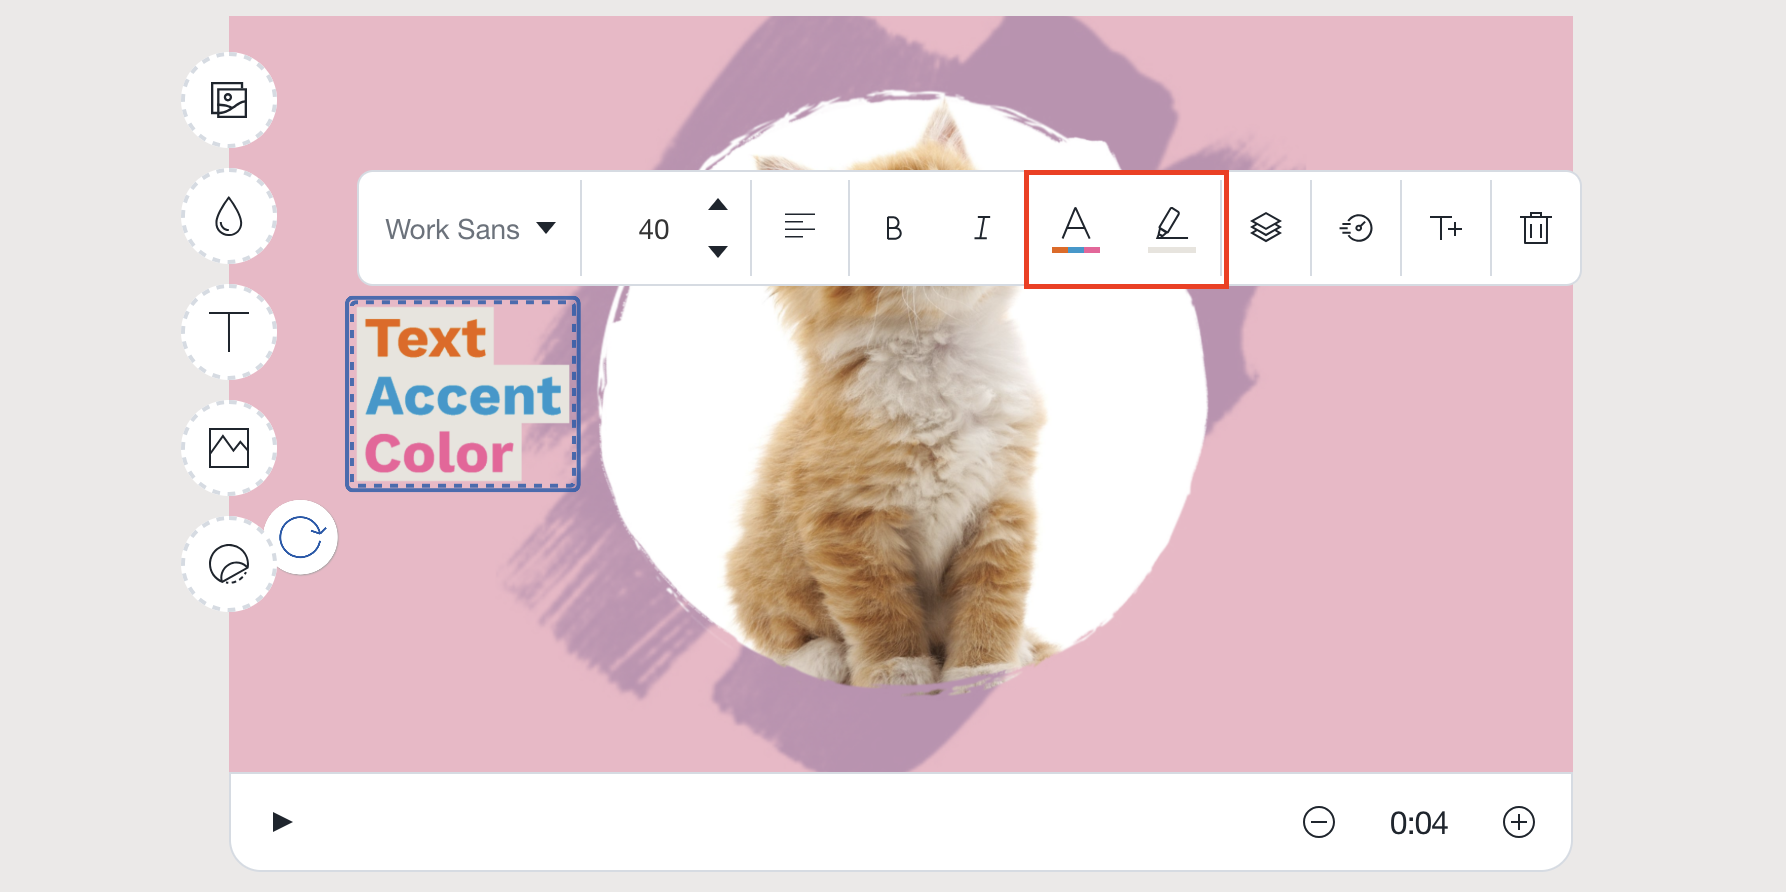
Task: Open the Work Sans font dropdown
Action: [x=470, y=229]
